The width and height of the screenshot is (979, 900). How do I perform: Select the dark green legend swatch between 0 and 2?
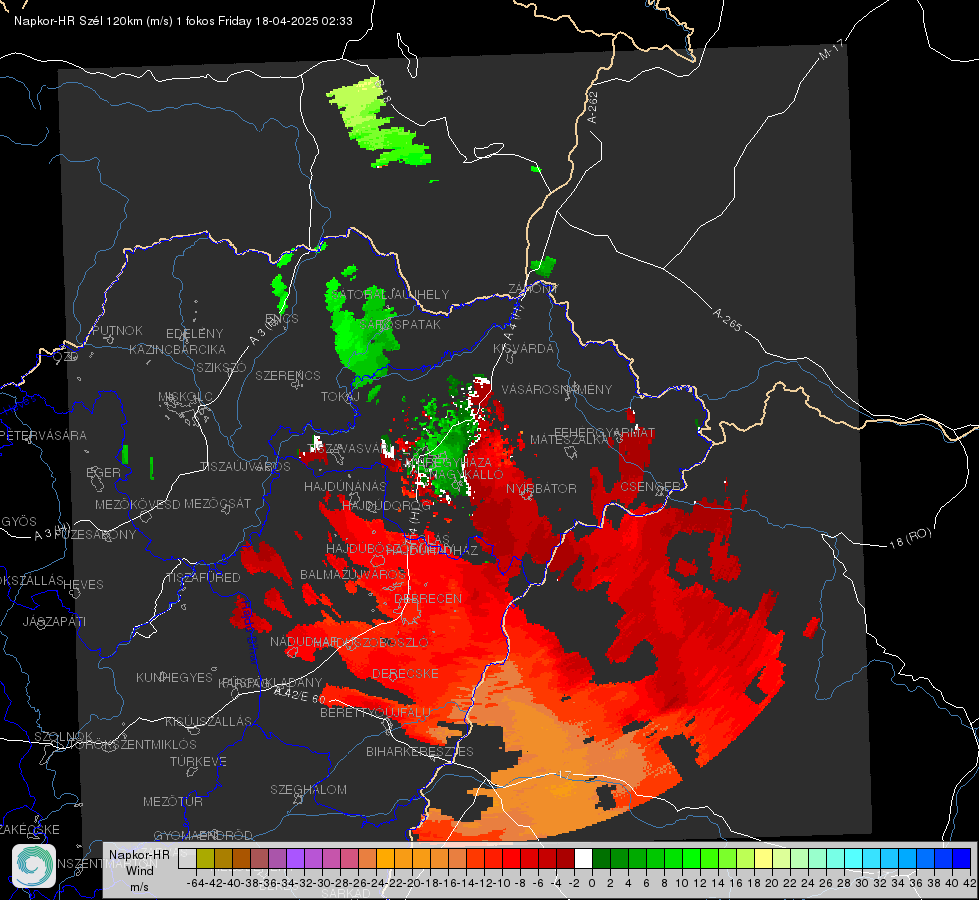(x=601, y=859)
